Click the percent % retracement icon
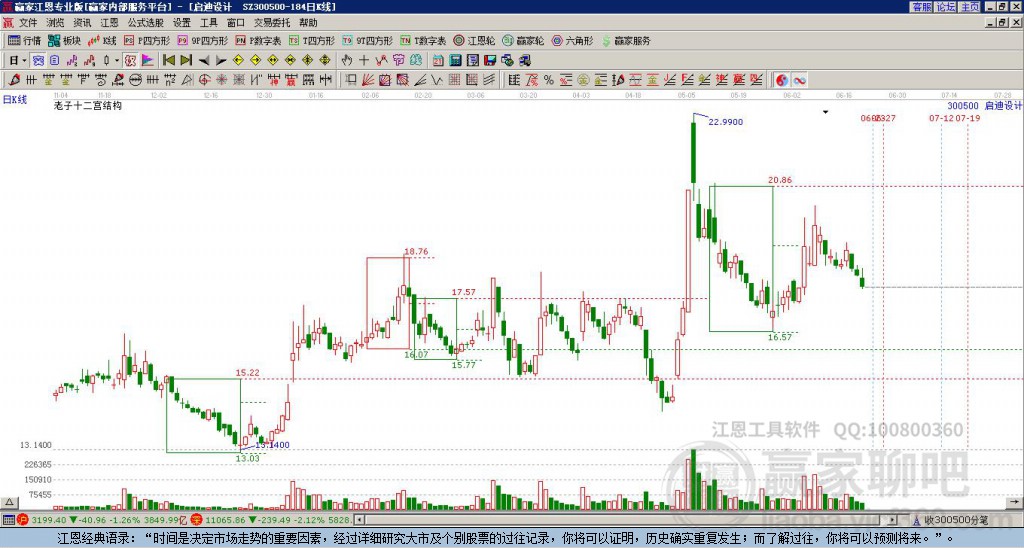Image resolution: width=1024 pixels, height=548 pixels. tap(549, 80)
